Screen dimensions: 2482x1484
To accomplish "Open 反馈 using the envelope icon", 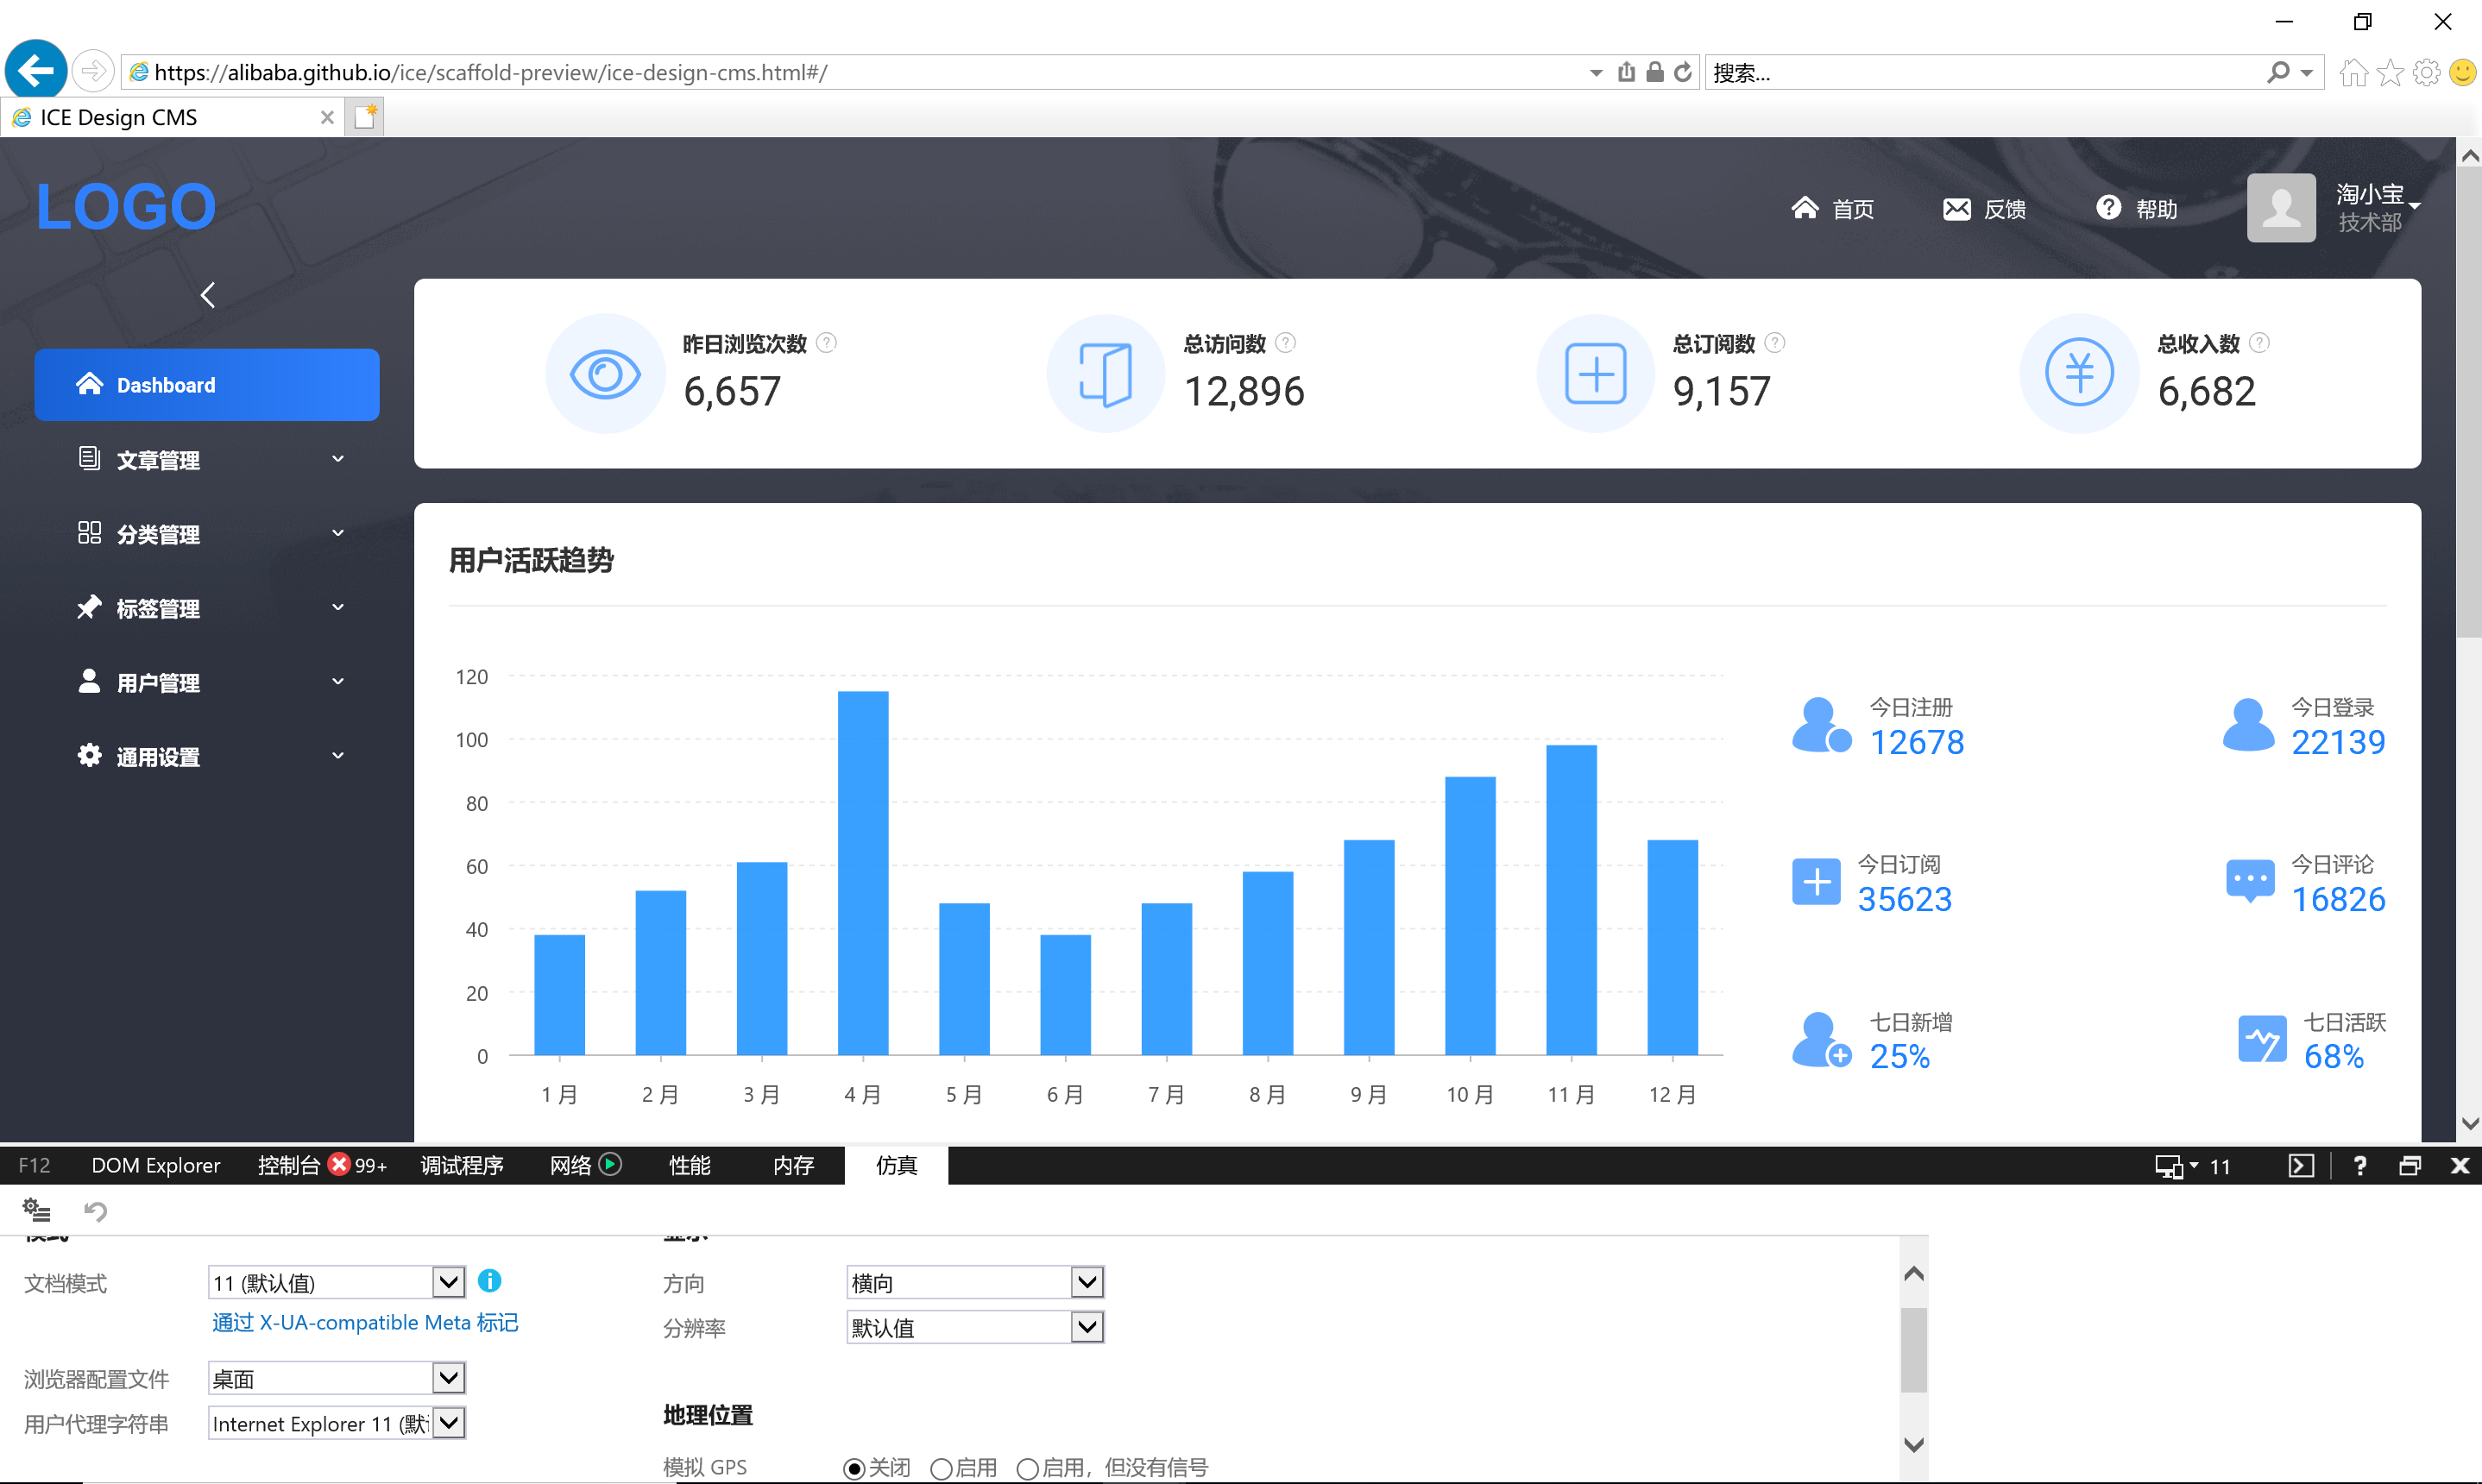I will click(1959, 208).
